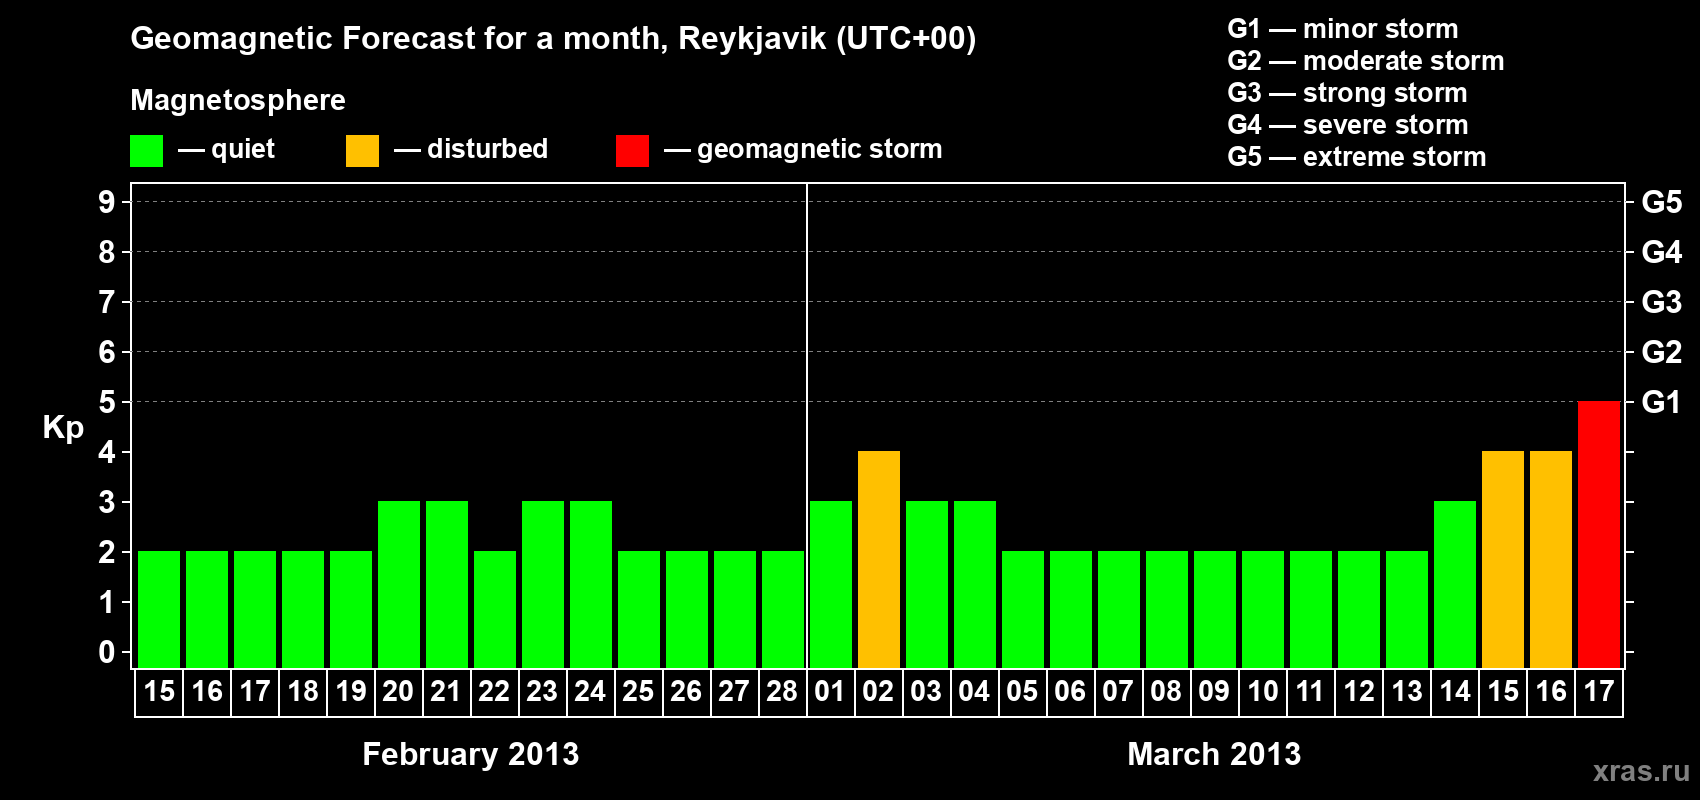This screenshot has width=1700, height=800.
Task: Click the 'disturbed' legend label
Action: pyautogui.click(x=487, y=149)
